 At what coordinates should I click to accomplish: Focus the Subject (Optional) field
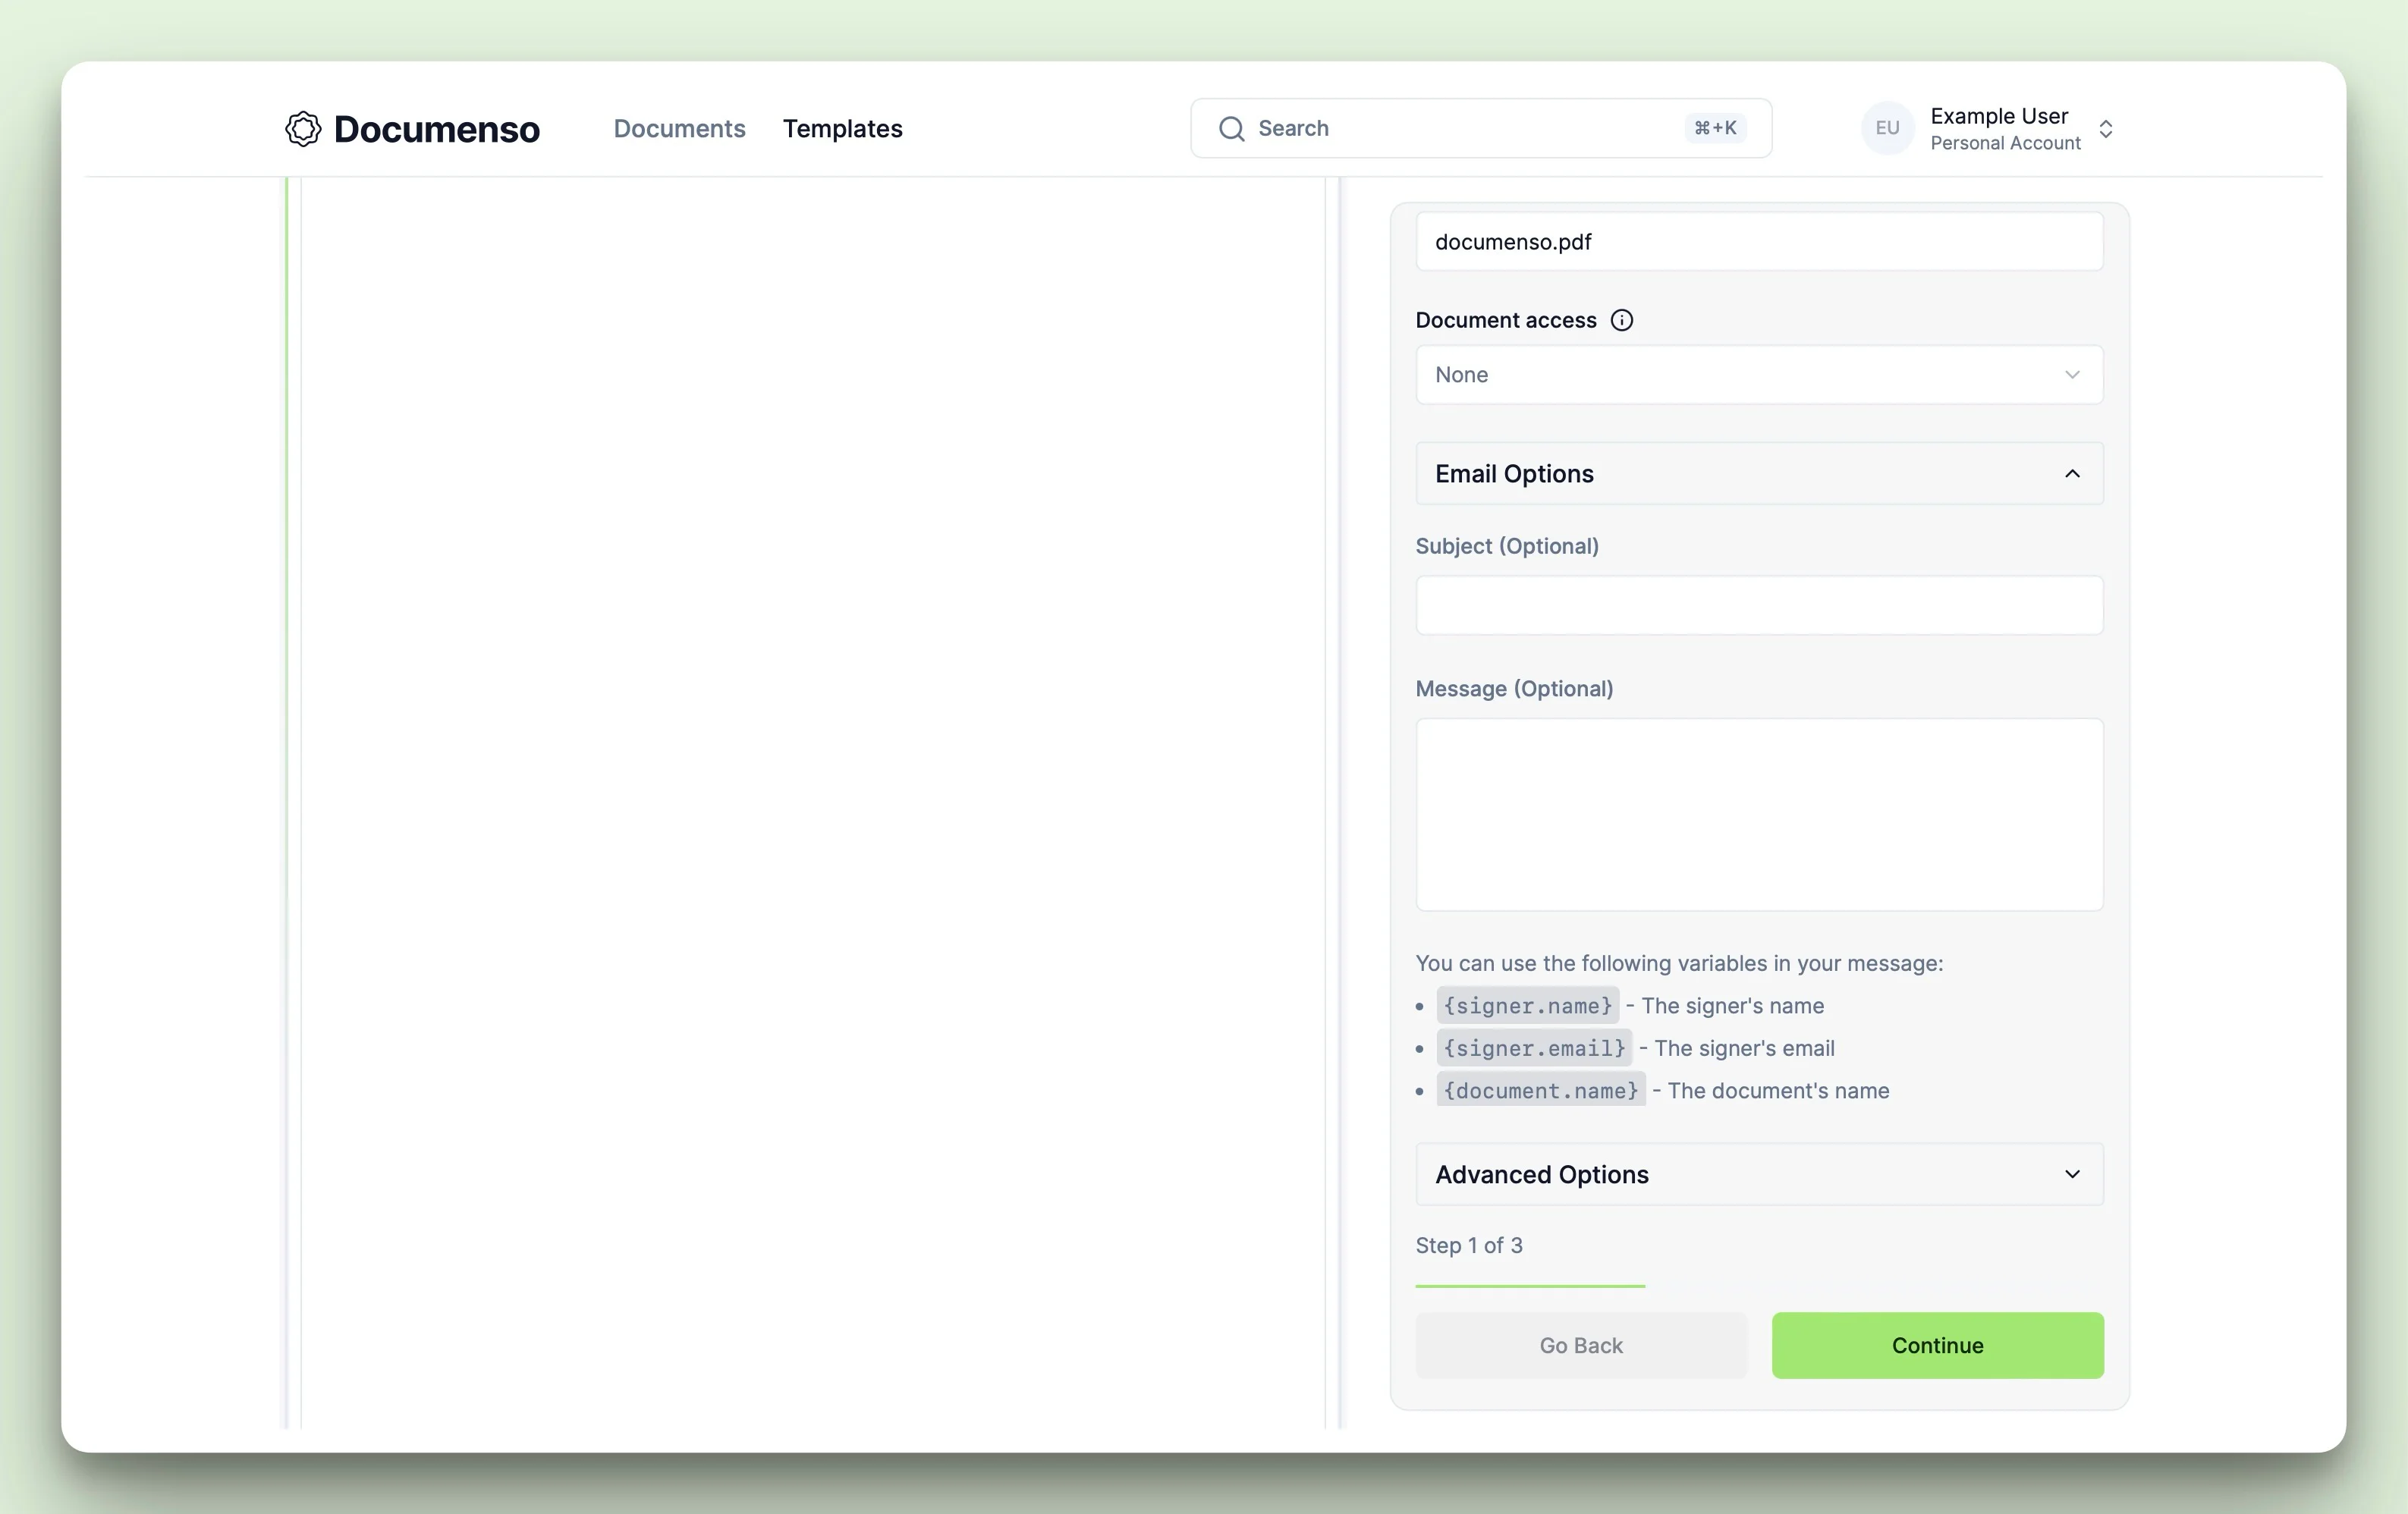[1758, 605]
